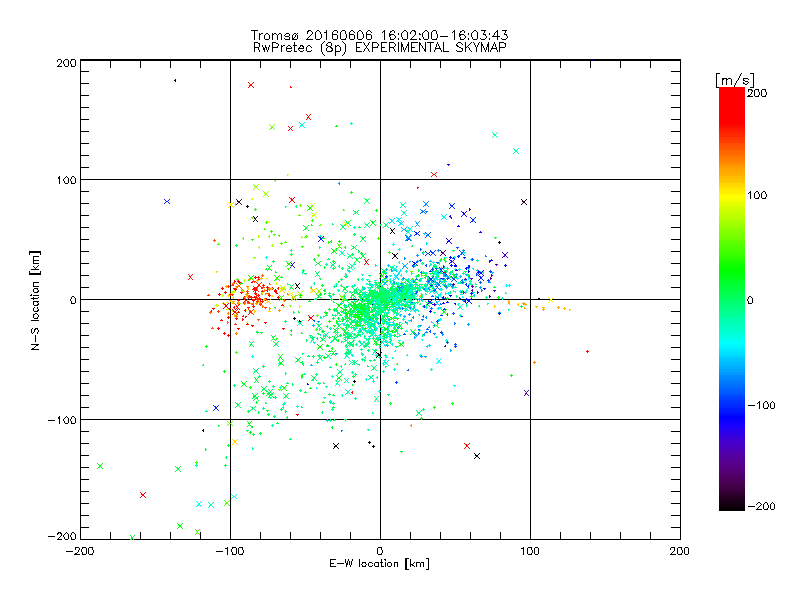Screen dimensions: 800x600
Task: Click the y-axis '-100' tick label
Action: [x=62, y=420]
